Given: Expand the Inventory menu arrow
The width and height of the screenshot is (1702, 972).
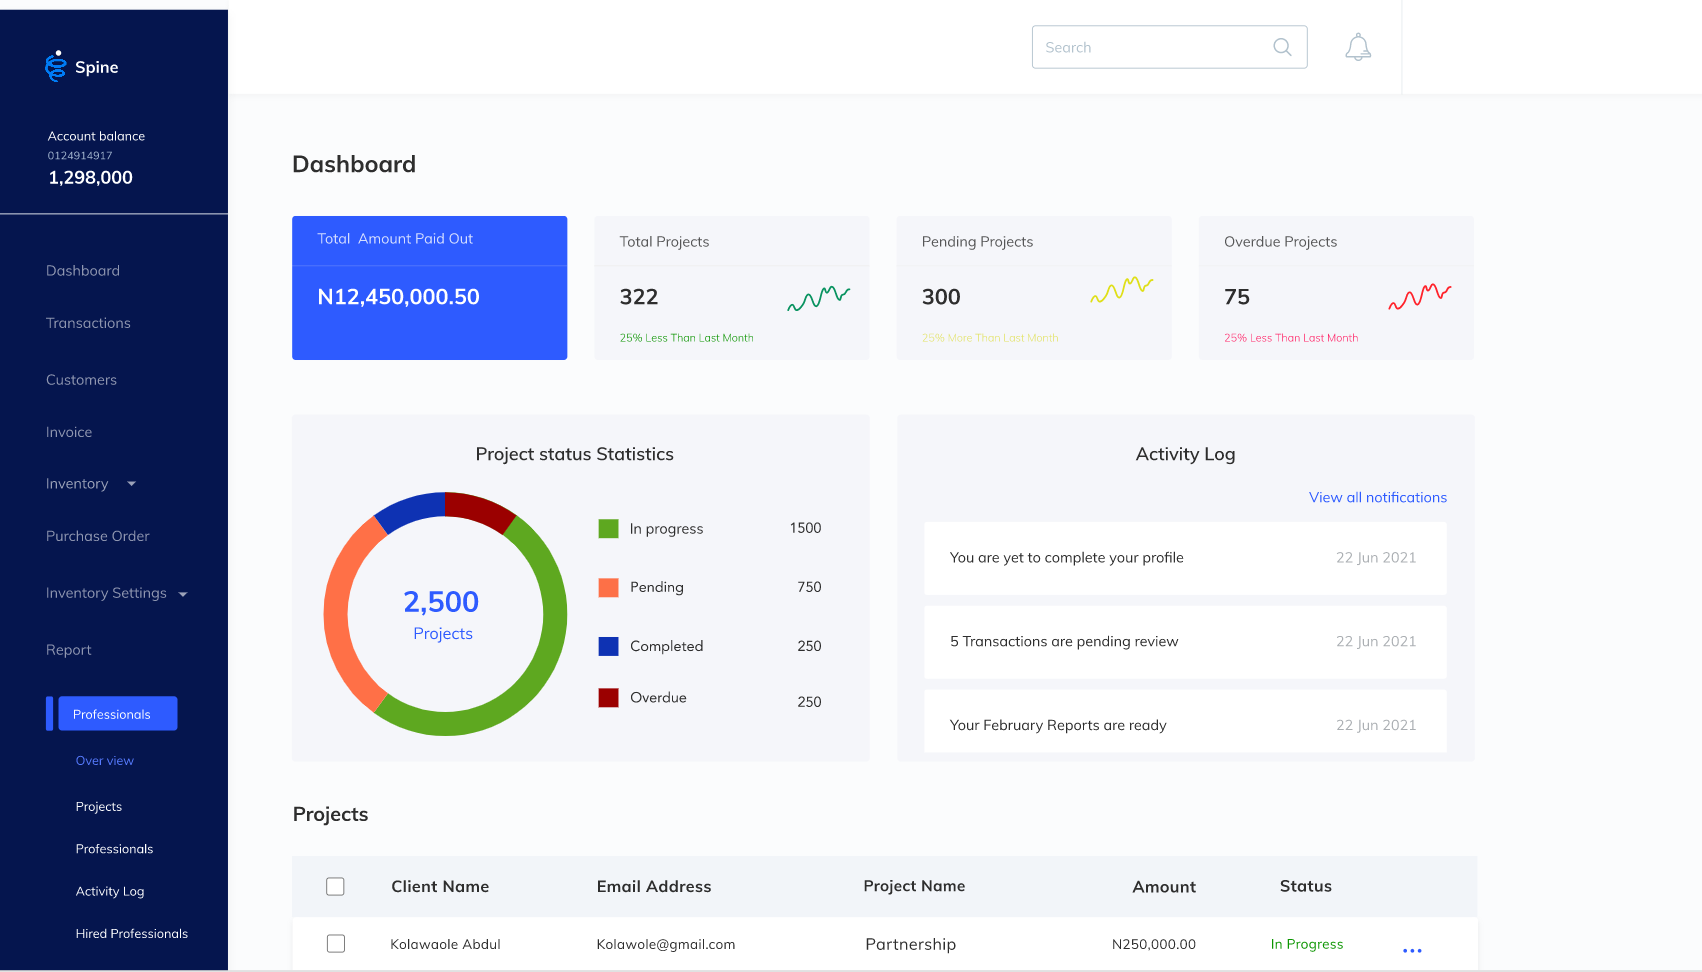Looking at the screenshot, I should click(131, 484).
